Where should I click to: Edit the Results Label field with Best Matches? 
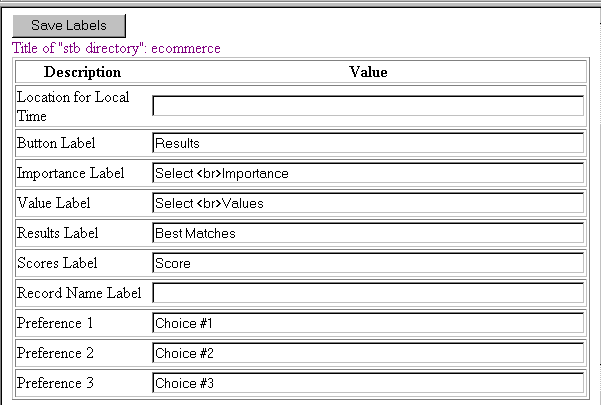pyautogui.click(x=367, y=233)
